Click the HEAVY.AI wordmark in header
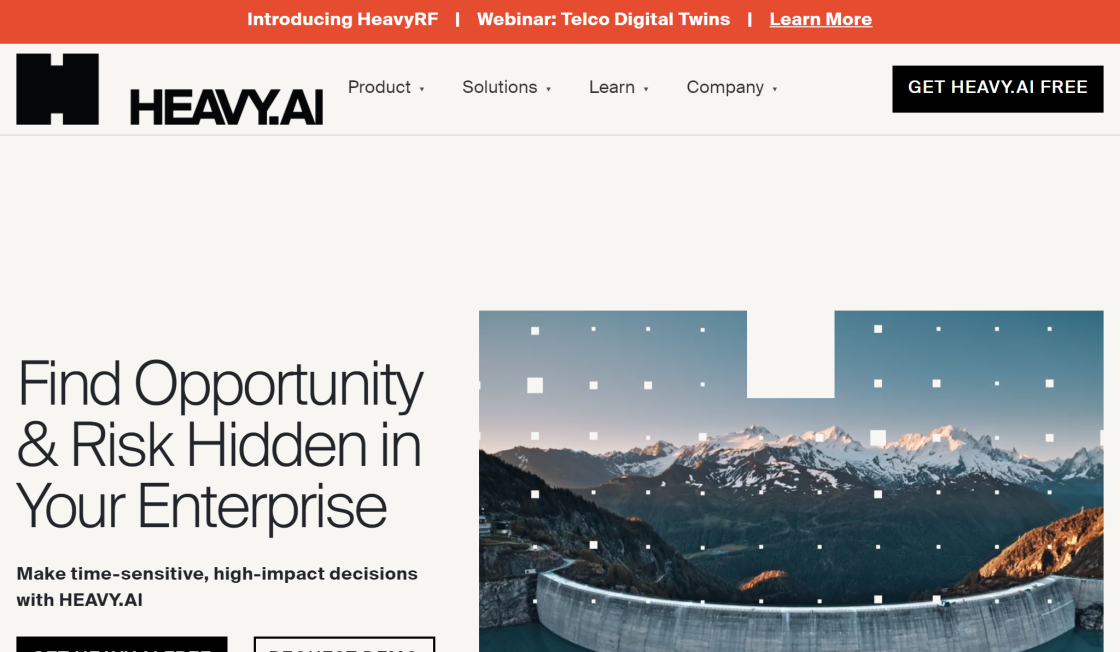This screenshot has width=1120, height=652. pyautogui.click(x=226, y=108)
